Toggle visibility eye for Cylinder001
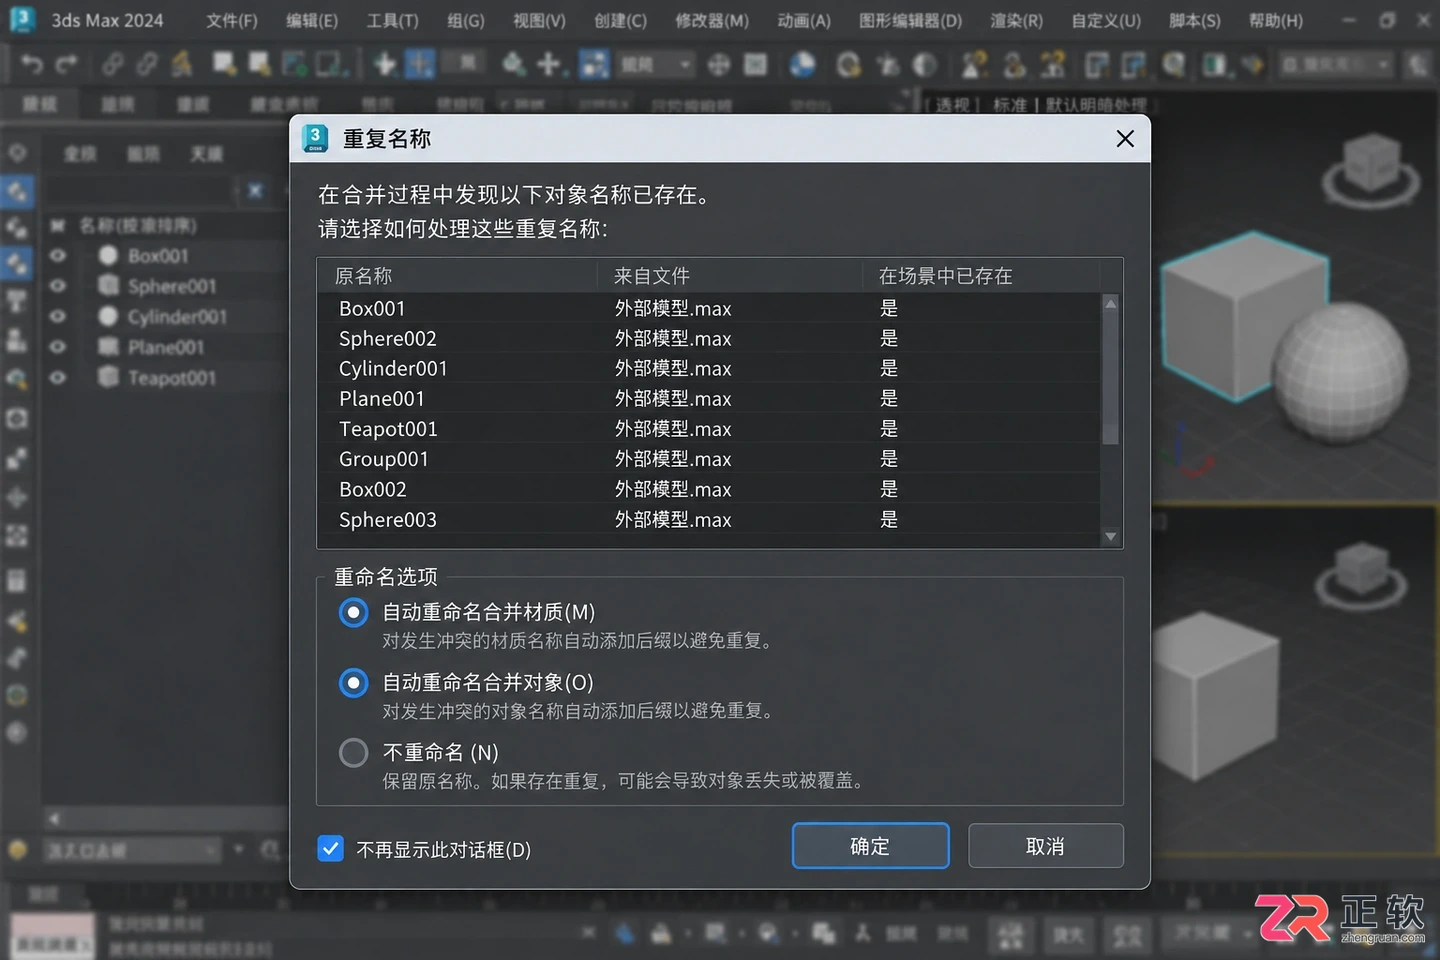Screen dimensions: 1440x960 coord(58,316)
